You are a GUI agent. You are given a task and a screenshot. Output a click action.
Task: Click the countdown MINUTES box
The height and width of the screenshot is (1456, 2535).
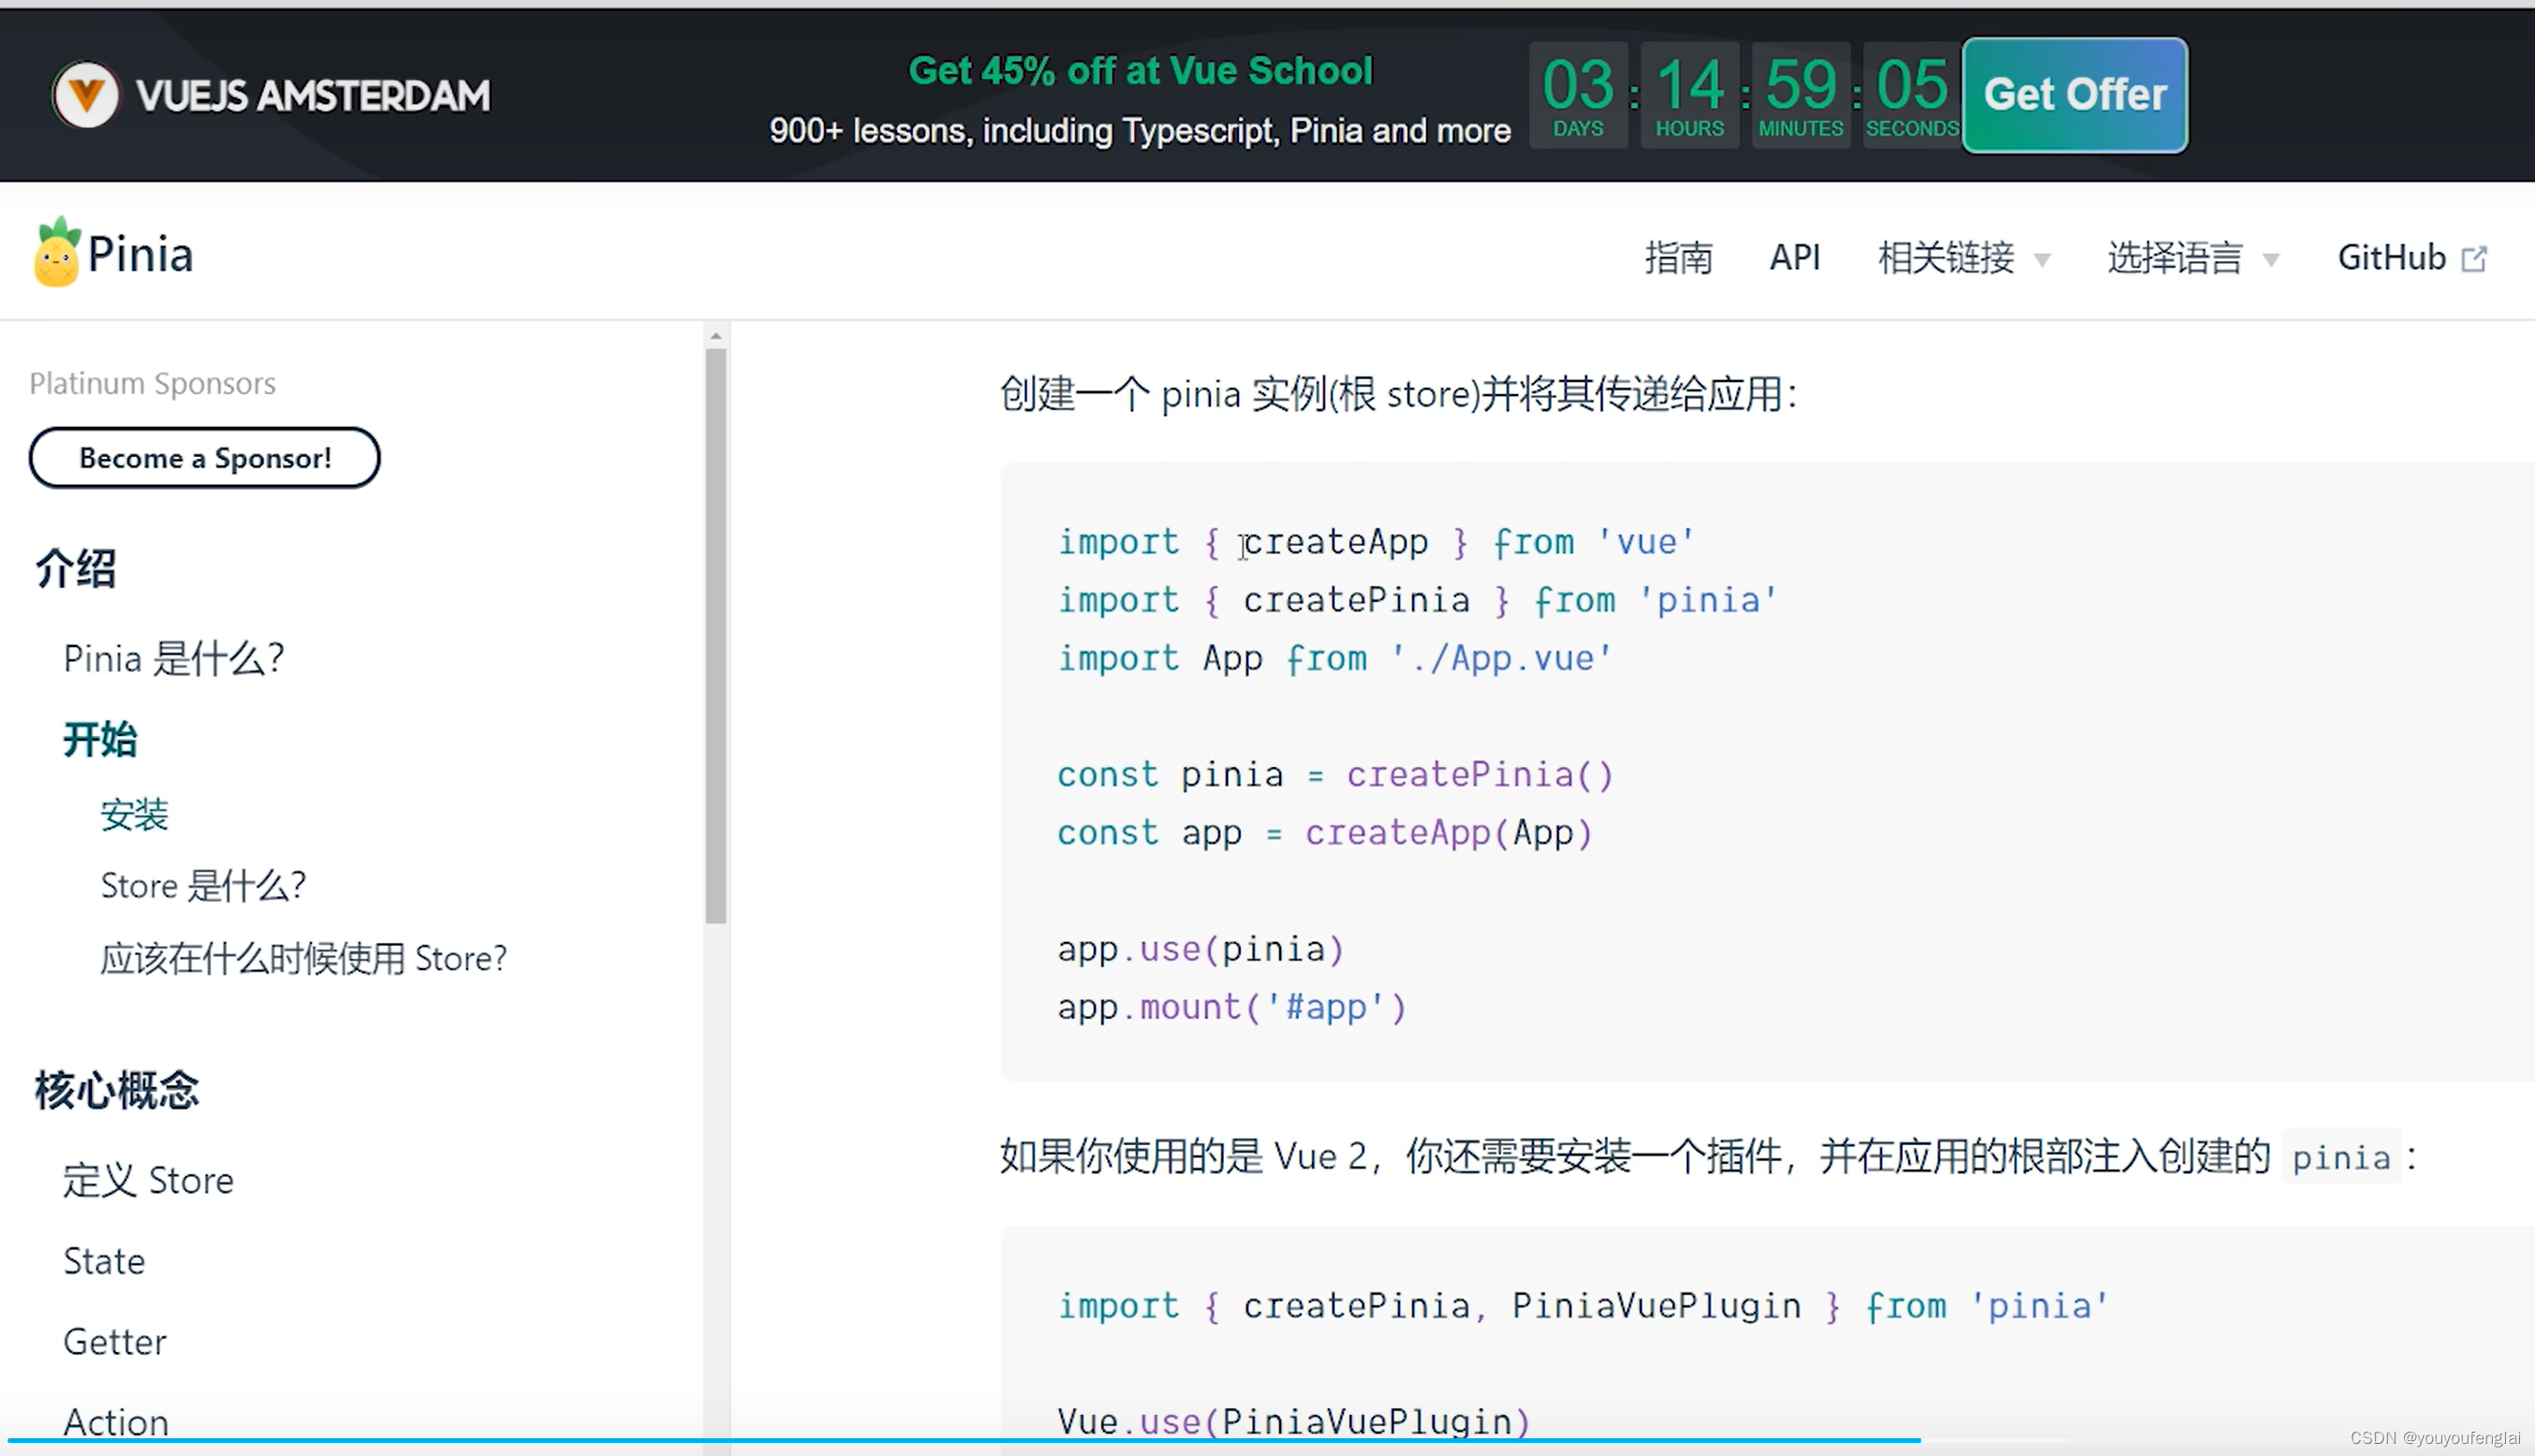pyautogui.click(x=1800, y=96)
